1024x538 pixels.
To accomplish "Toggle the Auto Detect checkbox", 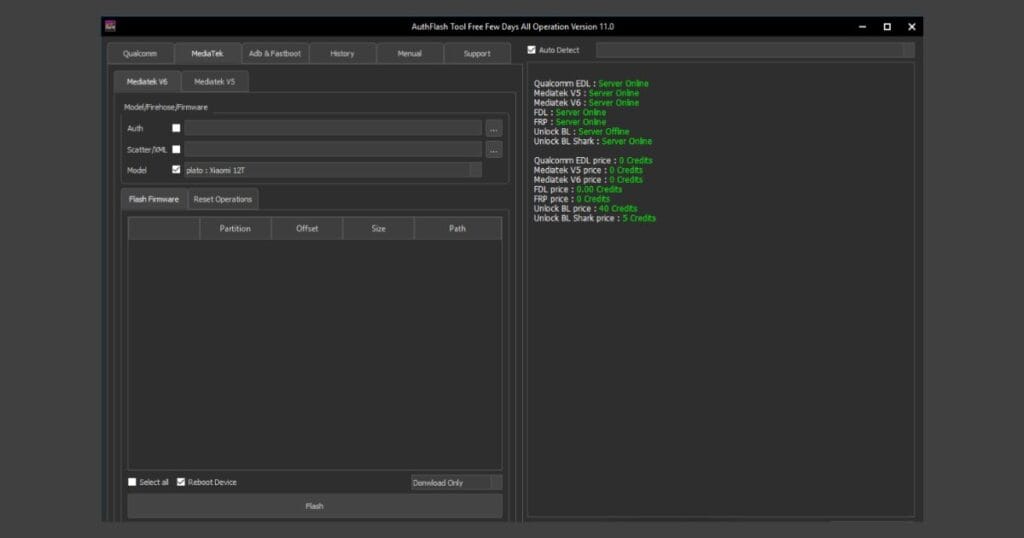I will pos(532,50).
